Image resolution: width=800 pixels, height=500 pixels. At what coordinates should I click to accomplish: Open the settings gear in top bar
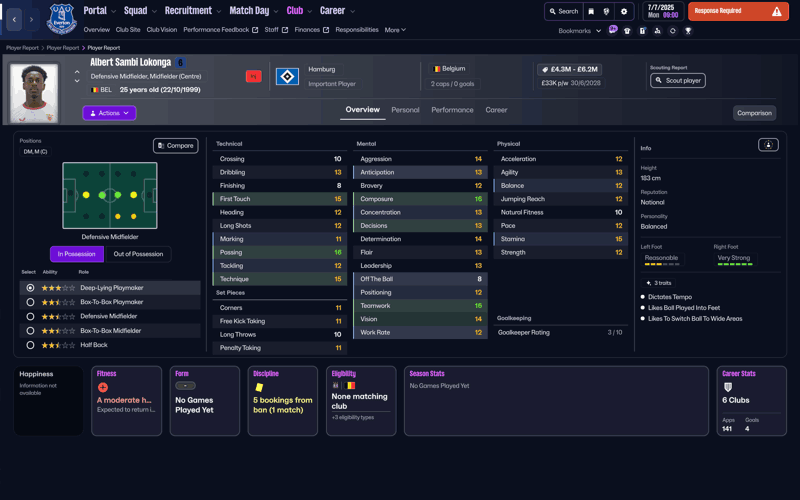click(624, 12)
